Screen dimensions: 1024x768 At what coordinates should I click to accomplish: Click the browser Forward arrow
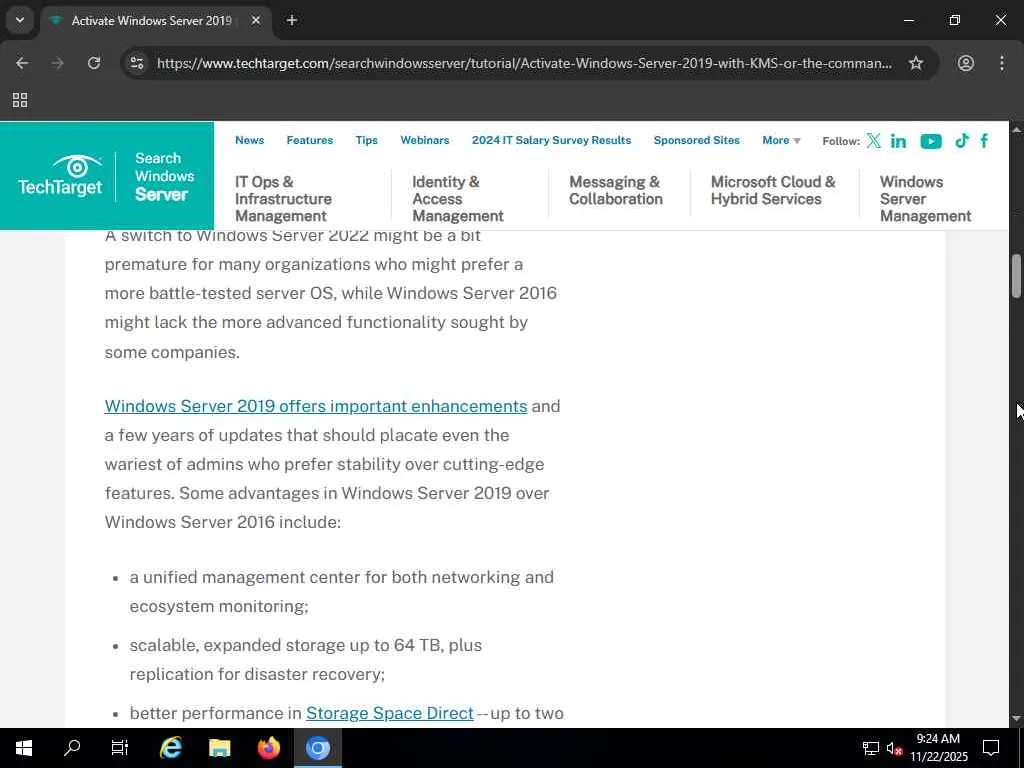click(x=58, y=63)
